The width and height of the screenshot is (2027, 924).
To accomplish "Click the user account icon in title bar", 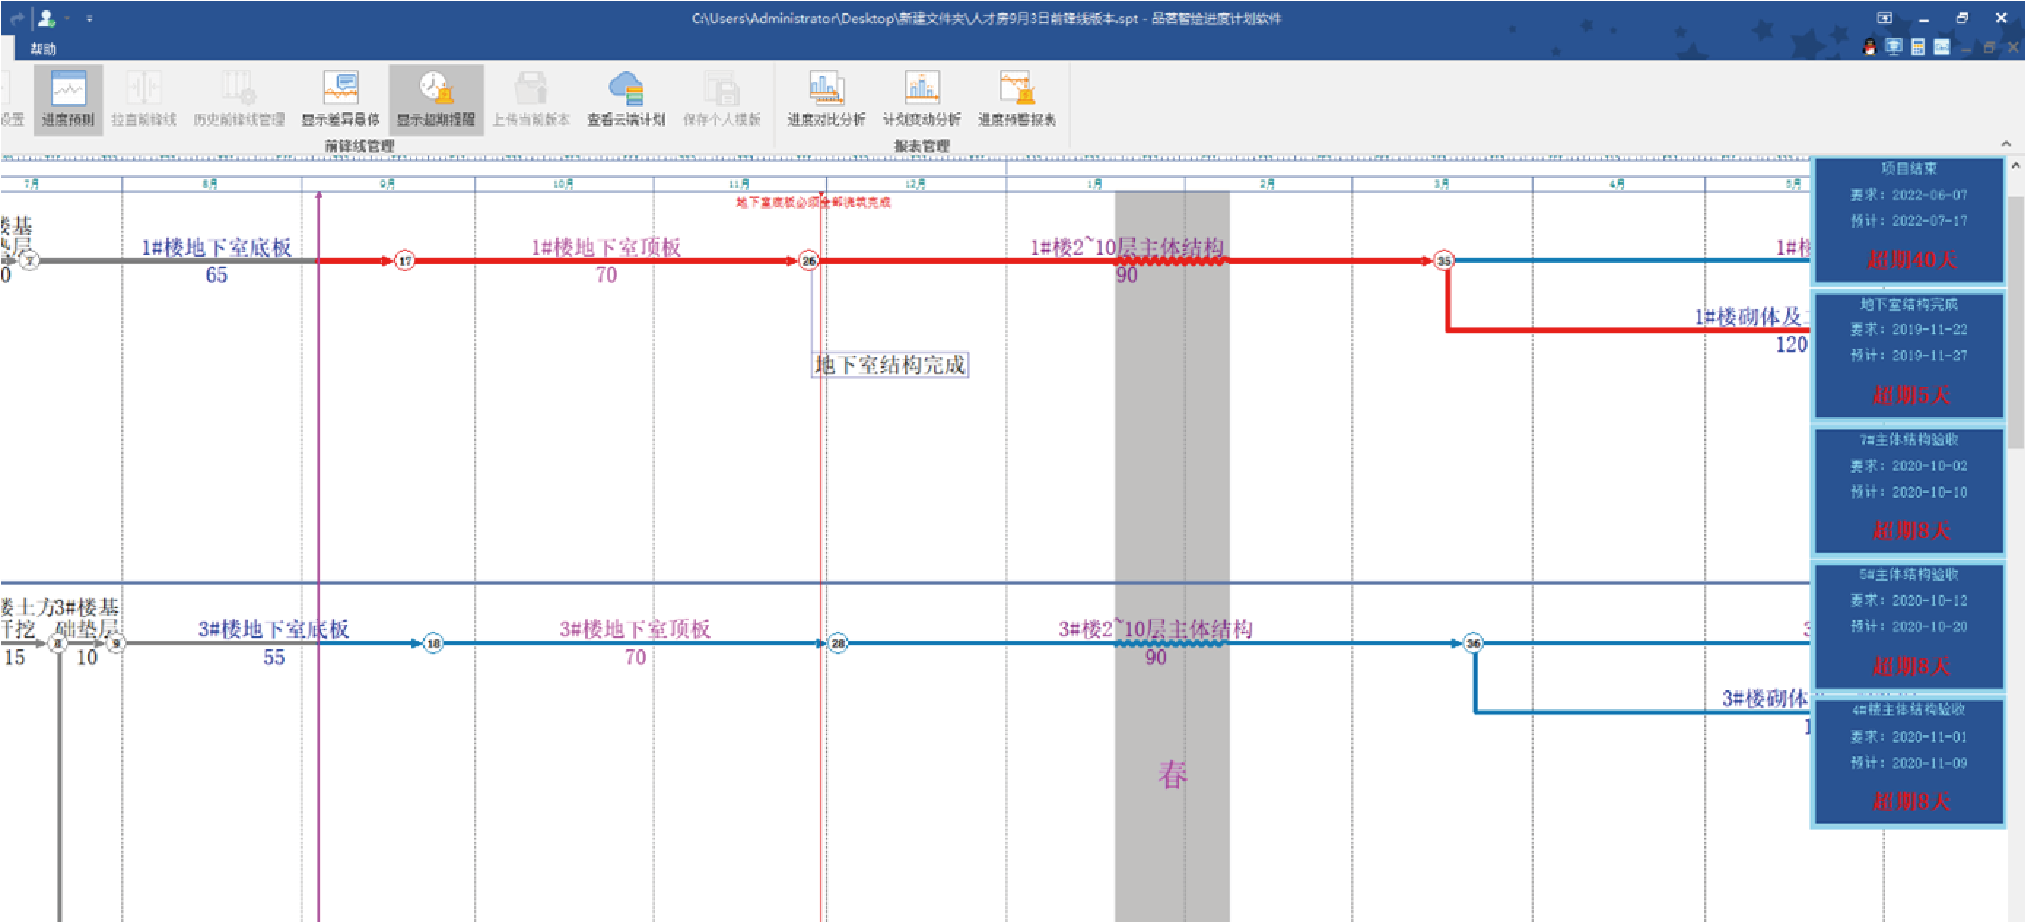I will (45, 18).
